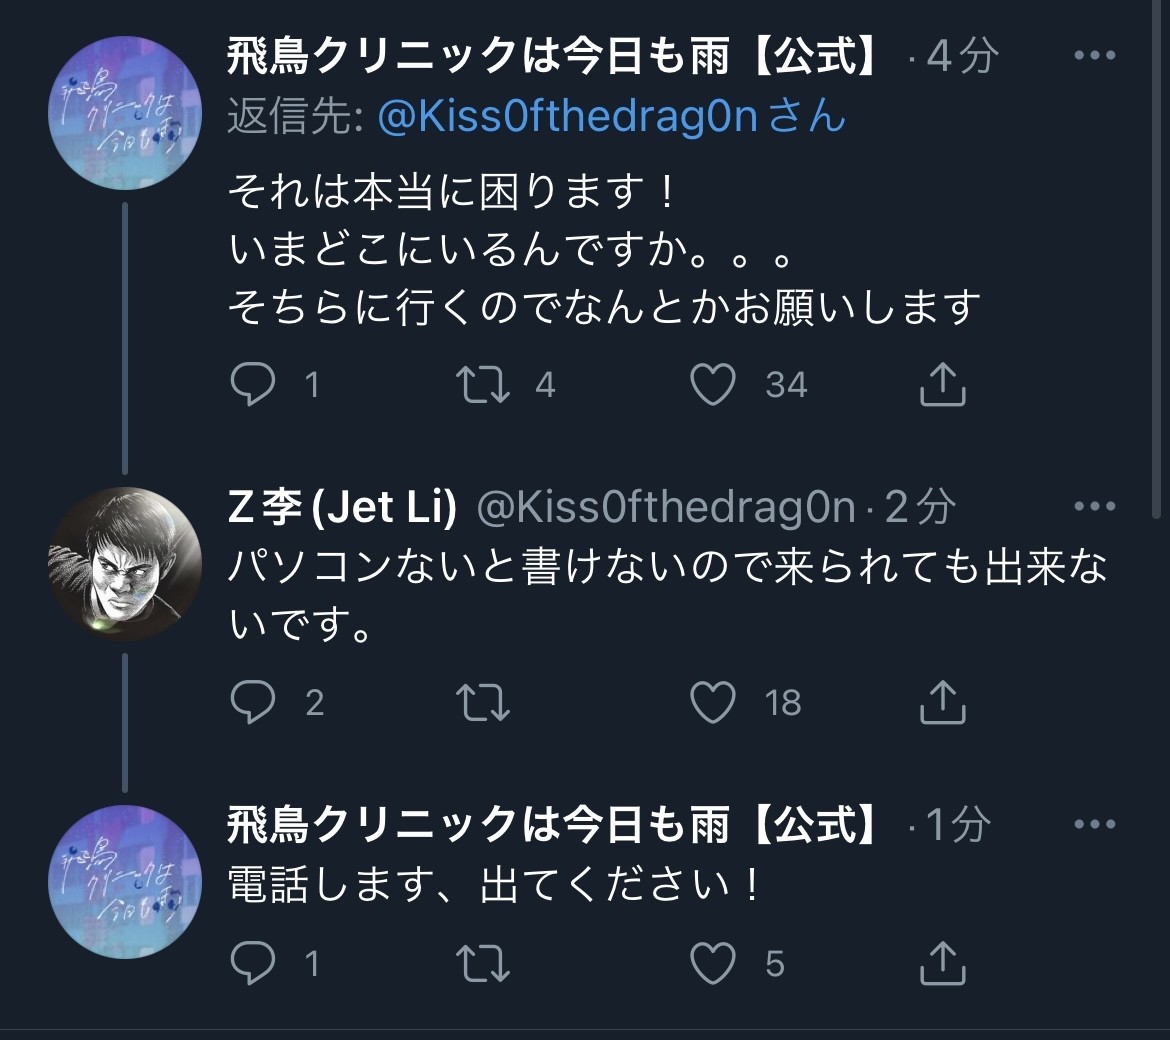Image resolution: width=1170 pixels, height=1040 pixels.
Task: Share Z李 (Jet Li)'s tweet
Action: click(942, 702)
